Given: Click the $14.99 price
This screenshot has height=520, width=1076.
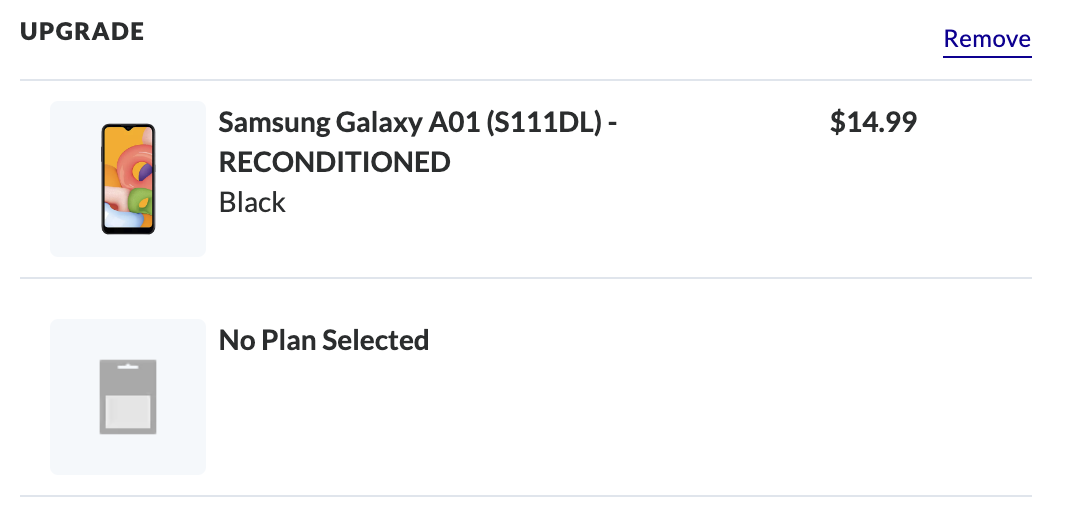Looking at the screenshot, I should (873, 122).
